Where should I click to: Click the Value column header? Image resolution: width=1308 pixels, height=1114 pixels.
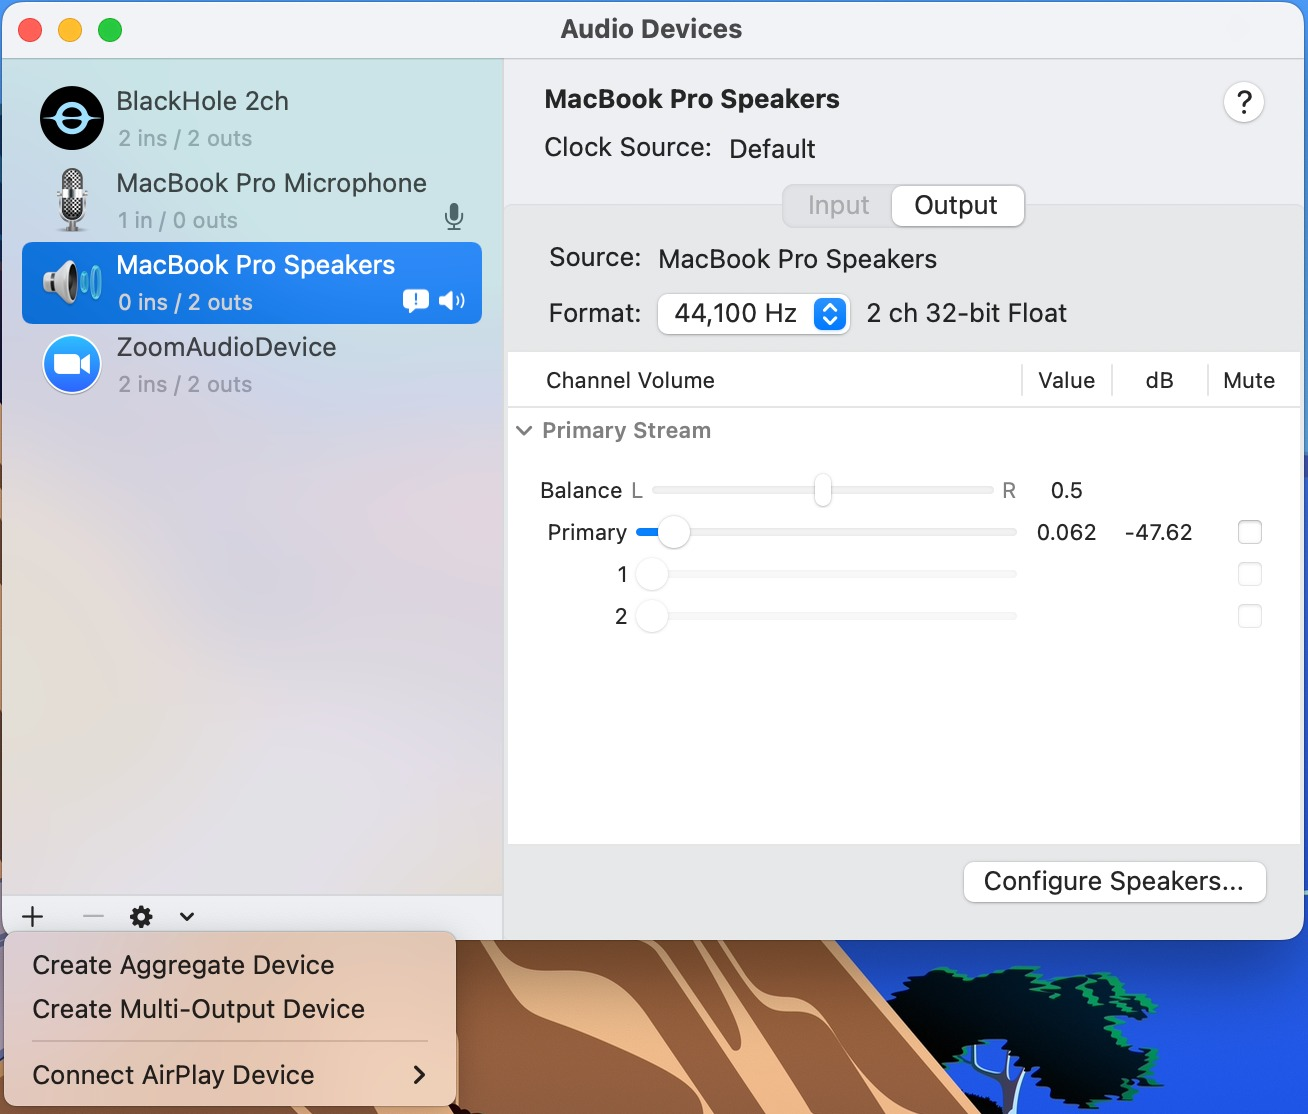[1066, 380]
